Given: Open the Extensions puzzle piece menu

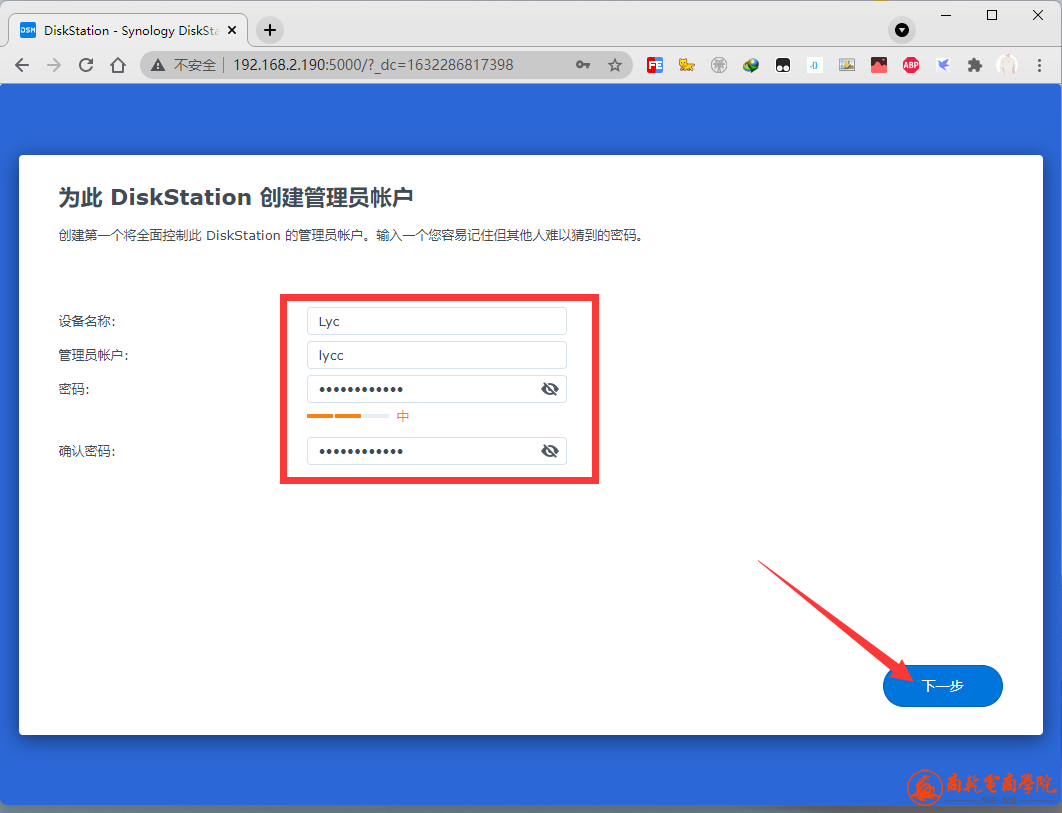Looking at the screenshot, I should [x=975, y=65].
